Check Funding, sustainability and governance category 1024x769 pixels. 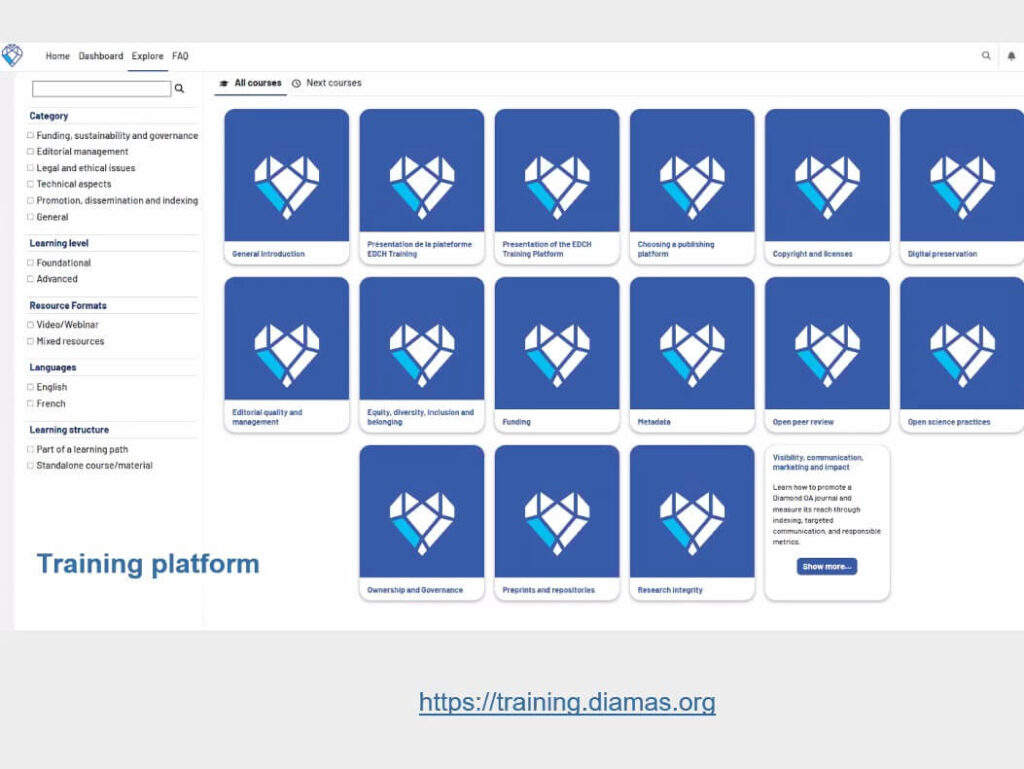click(x=30, y=135)
